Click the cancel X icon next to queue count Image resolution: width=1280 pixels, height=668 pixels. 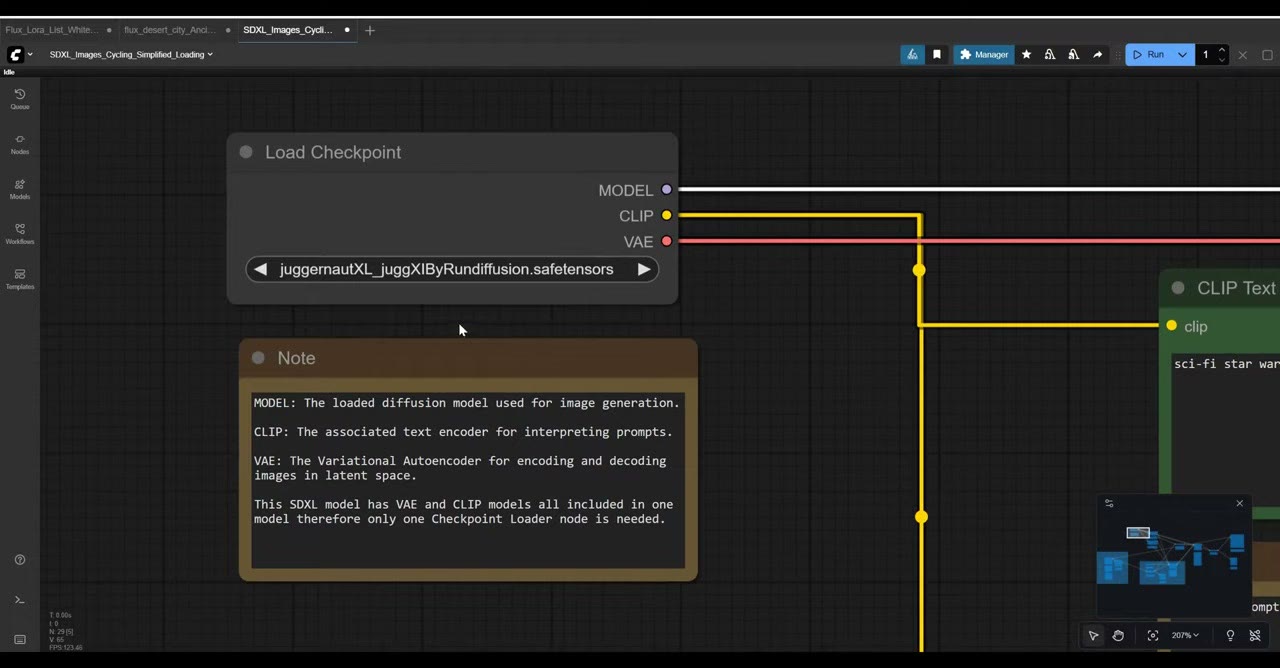[1242, 55]
